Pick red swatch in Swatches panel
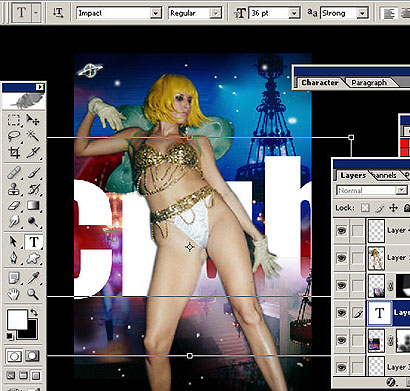The height and width of the screenshot is (391, 410). (405, 144)
